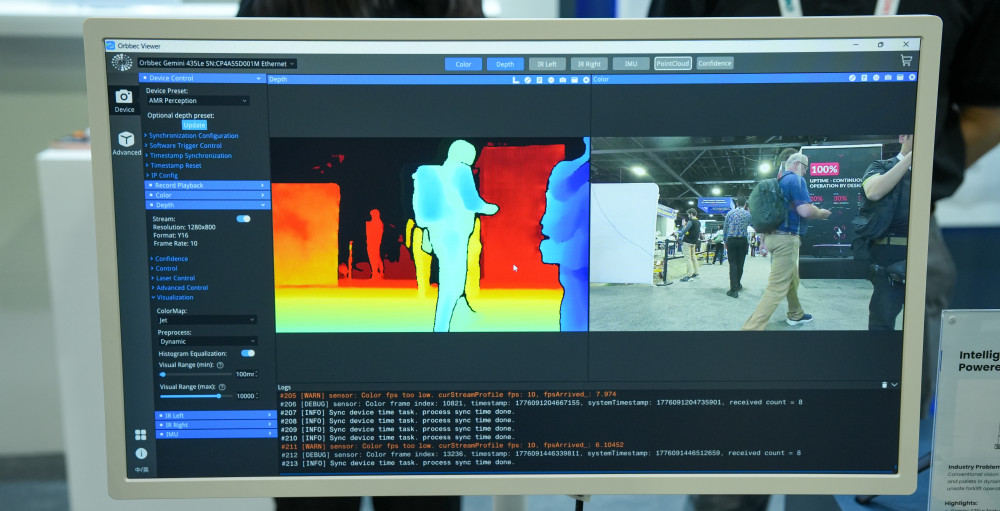Viewport: 1000px width, 511px height.
Task: Clear logs with the trash icon
Action: click(x=884, y=385)
